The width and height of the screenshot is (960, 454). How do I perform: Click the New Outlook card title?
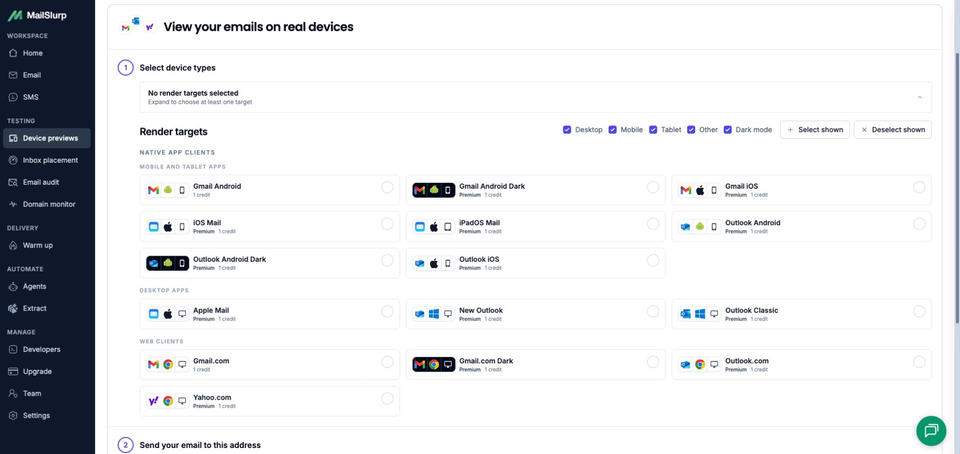click(x=481, y=310)
